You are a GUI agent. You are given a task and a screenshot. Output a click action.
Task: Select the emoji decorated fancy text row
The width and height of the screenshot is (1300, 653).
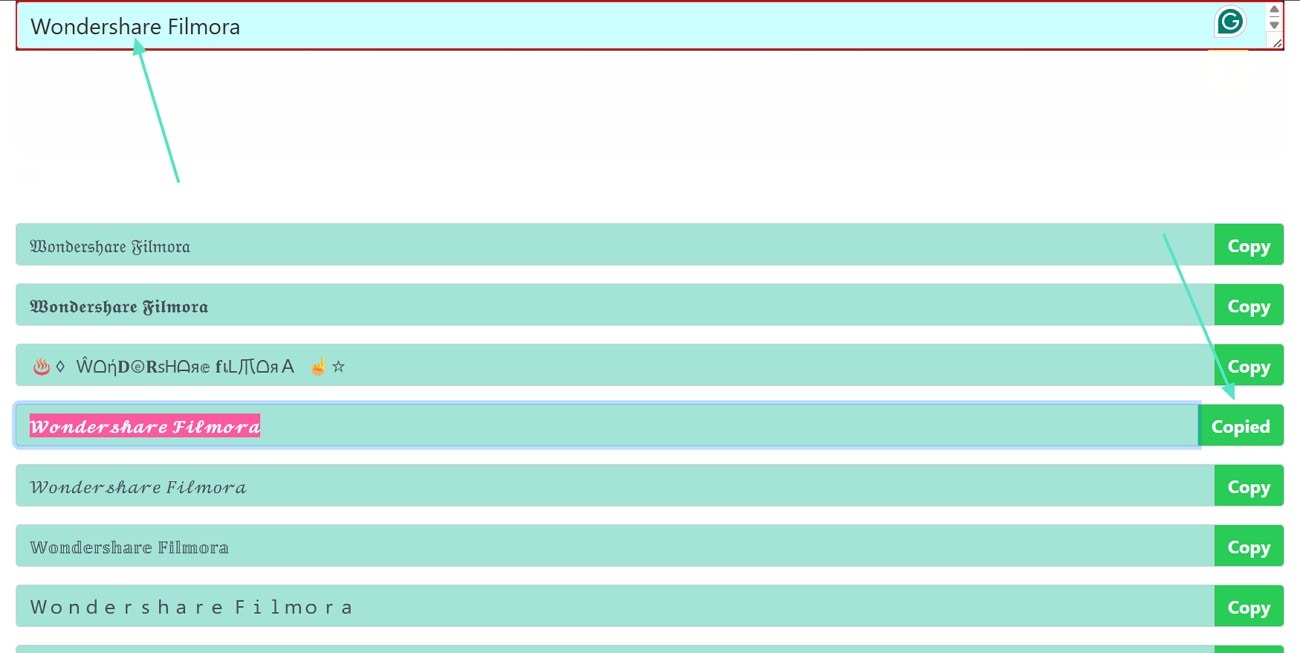[x=615, y=366]
